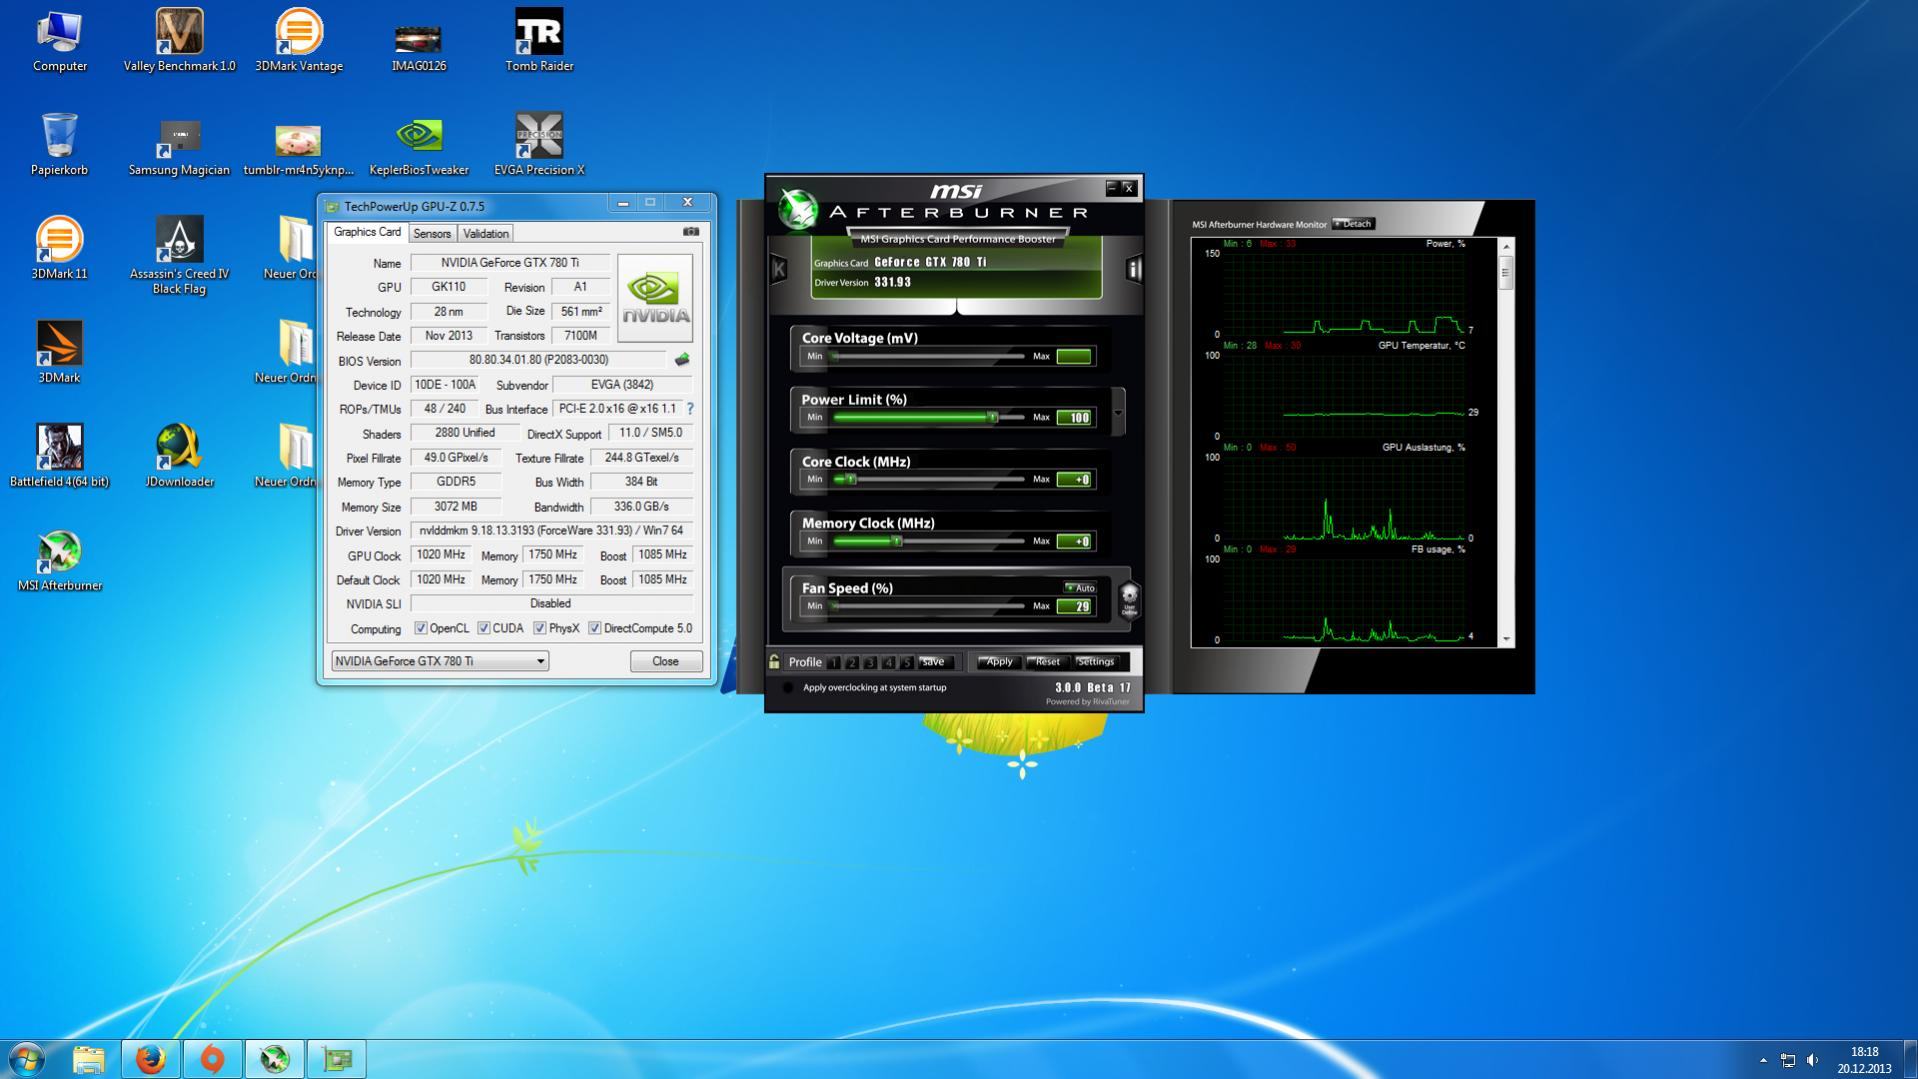Click the taskbar volume speaker icon
Image resolution: width=1918 pixels, height=1079 pixels.
[1812, 1060]
